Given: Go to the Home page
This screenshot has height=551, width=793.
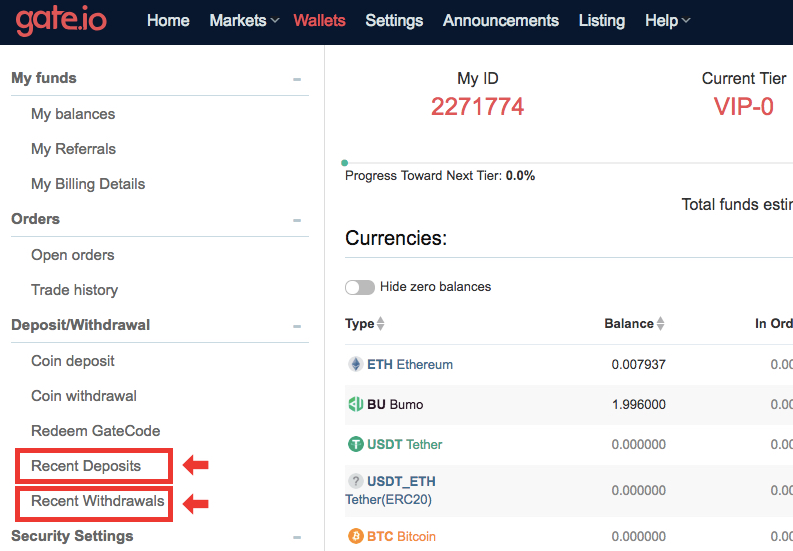Looking at the screenshot, I should [x=168, y=21].
